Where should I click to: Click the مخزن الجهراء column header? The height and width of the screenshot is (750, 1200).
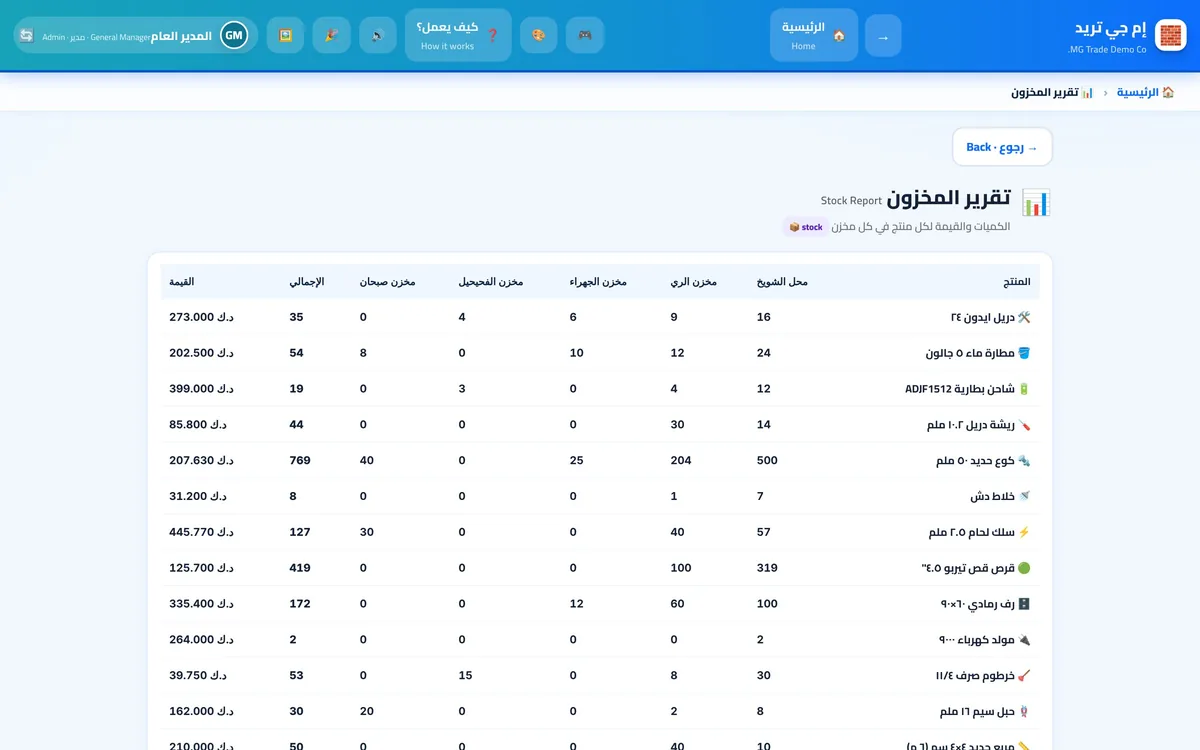click(x=598, y=282)
